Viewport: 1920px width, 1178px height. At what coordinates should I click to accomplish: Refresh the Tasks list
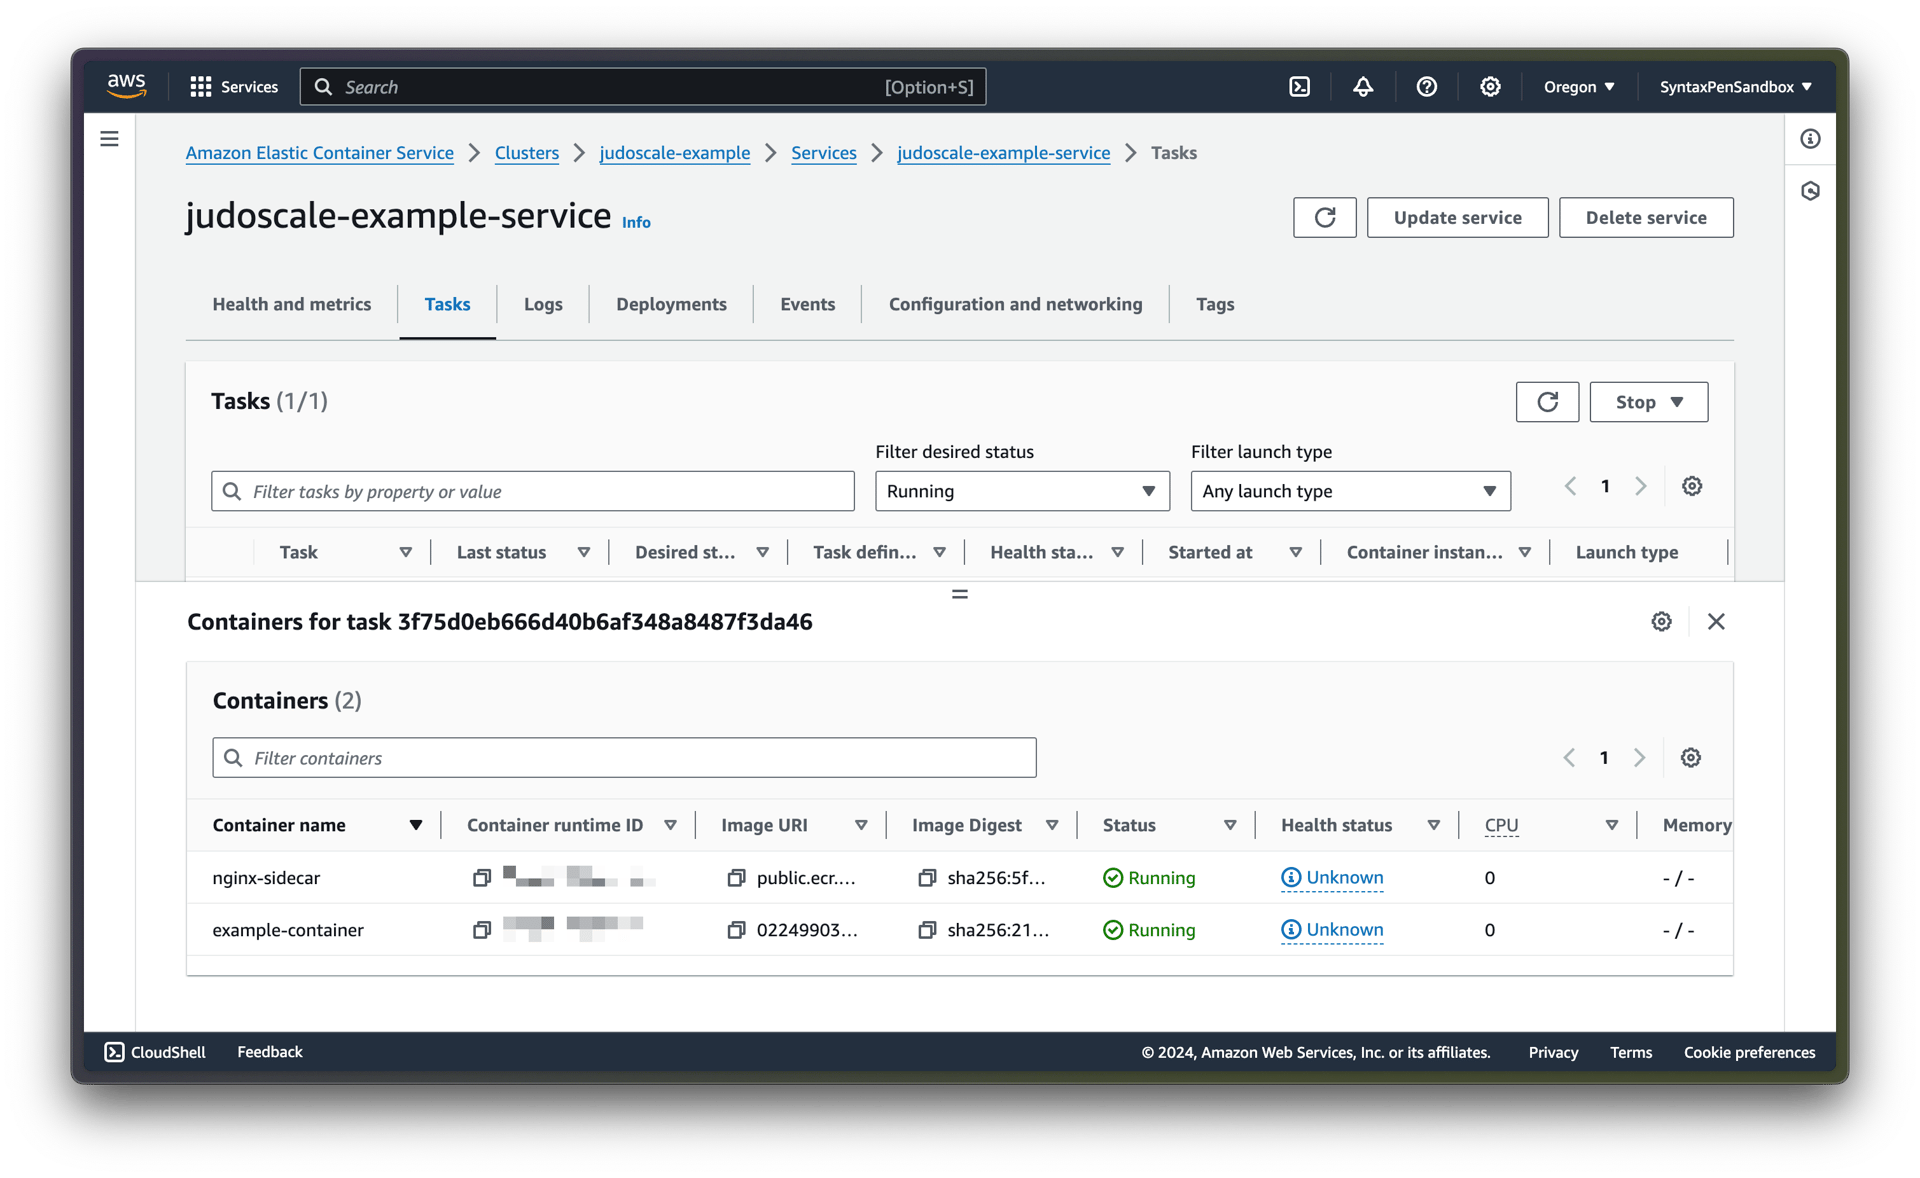tap(1547, 401)
